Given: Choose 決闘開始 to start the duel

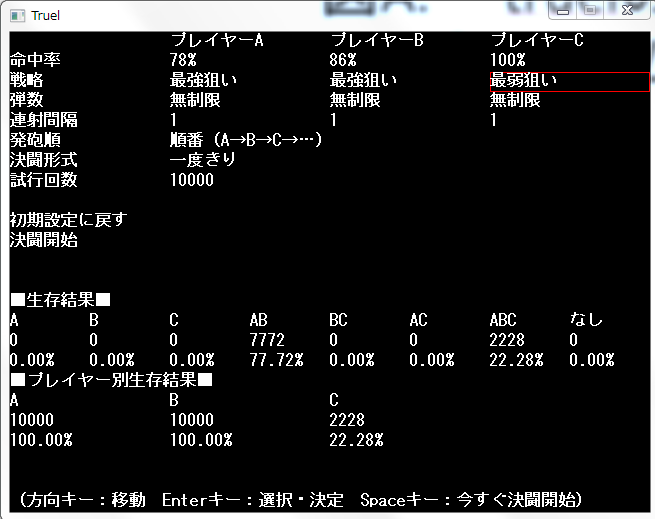Looking at the screenshot, I should [44, 240].
